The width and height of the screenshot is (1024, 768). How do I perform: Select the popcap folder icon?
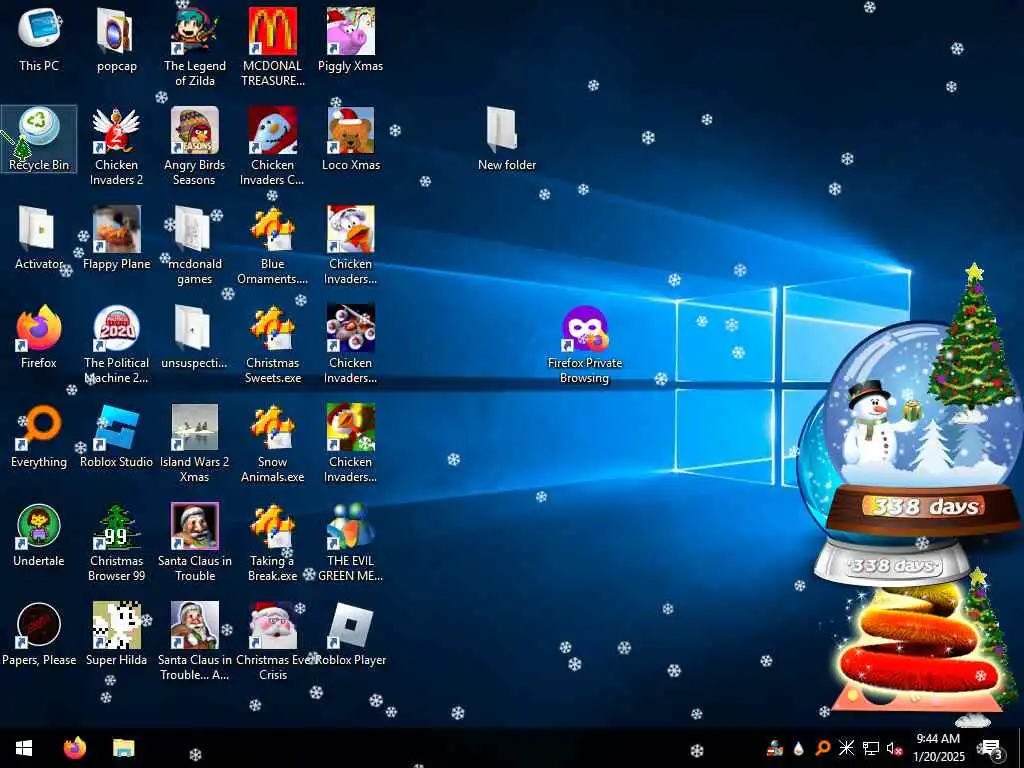click(116, 40)
